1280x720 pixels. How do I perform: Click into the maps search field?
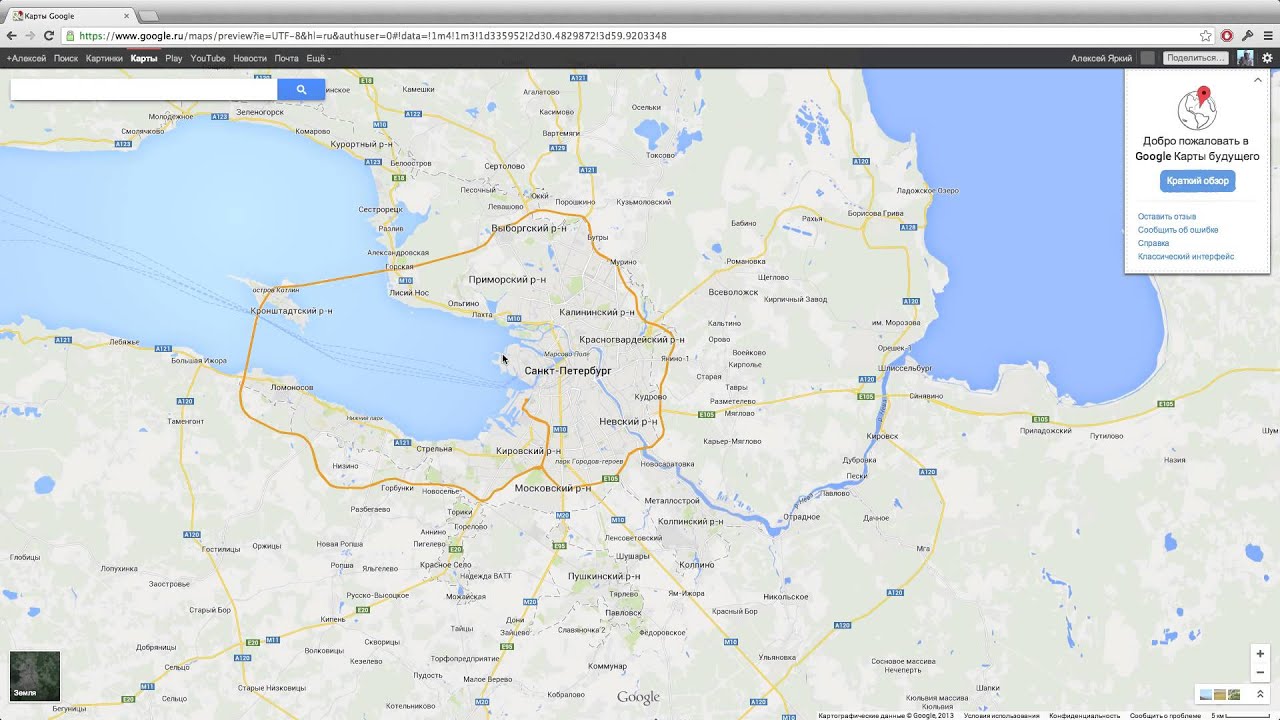(x=143, y=90)
